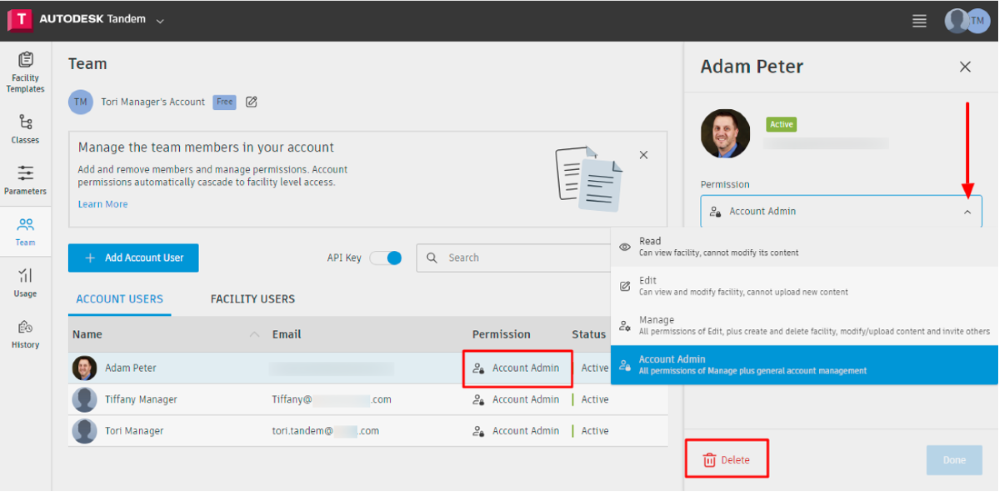Click the tori.tandem email address cell
Screen dimensions: 1000x492
coord(325,431)
